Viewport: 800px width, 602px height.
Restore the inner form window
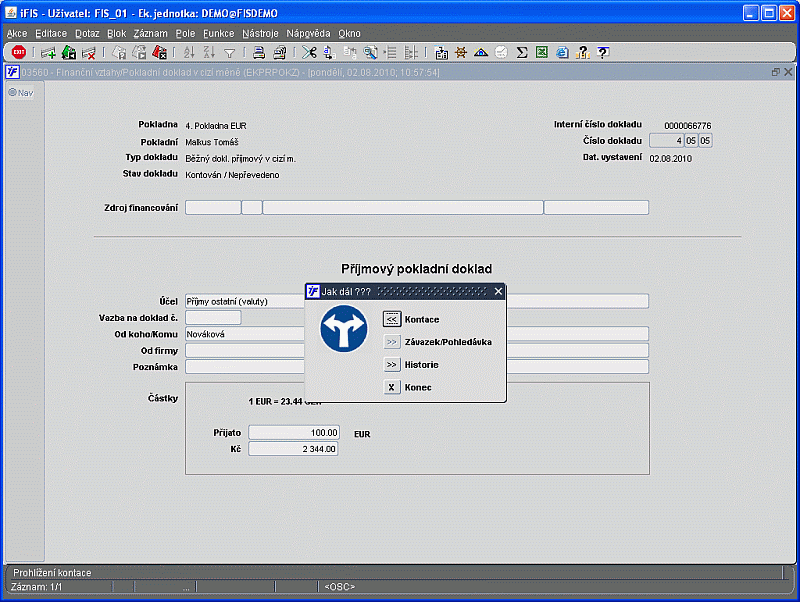click(x=776, y=72)
